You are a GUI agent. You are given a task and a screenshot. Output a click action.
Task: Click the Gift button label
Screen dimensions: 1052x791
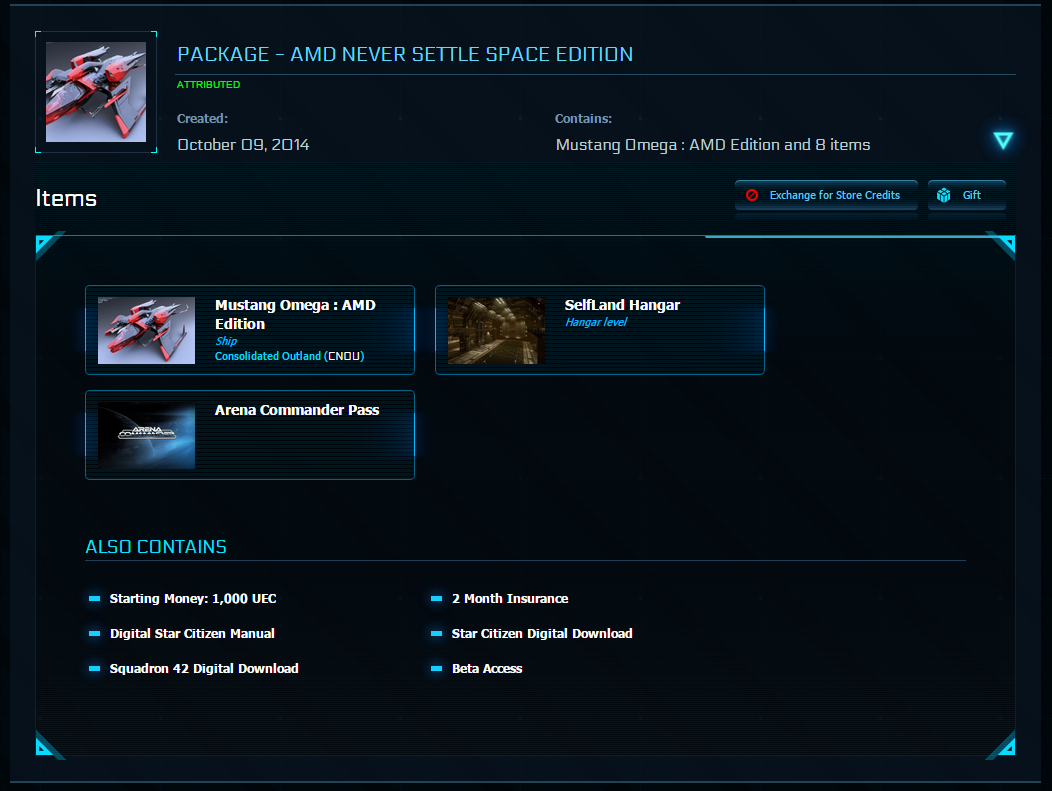tap(971, 195)
